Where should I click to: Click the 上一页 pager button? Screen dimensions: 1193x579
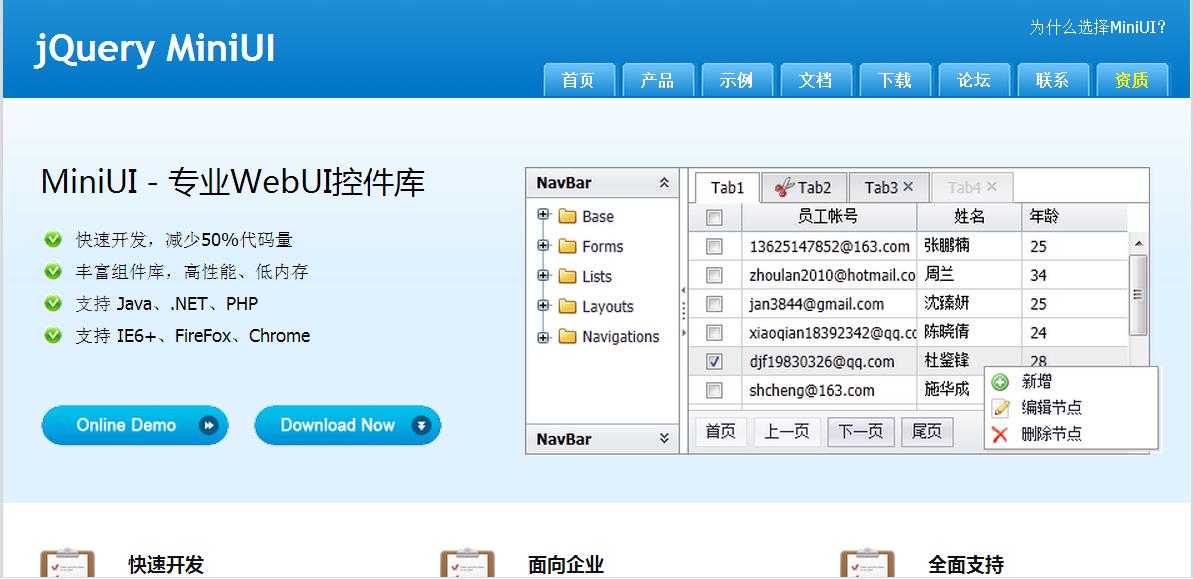(787, 432)
